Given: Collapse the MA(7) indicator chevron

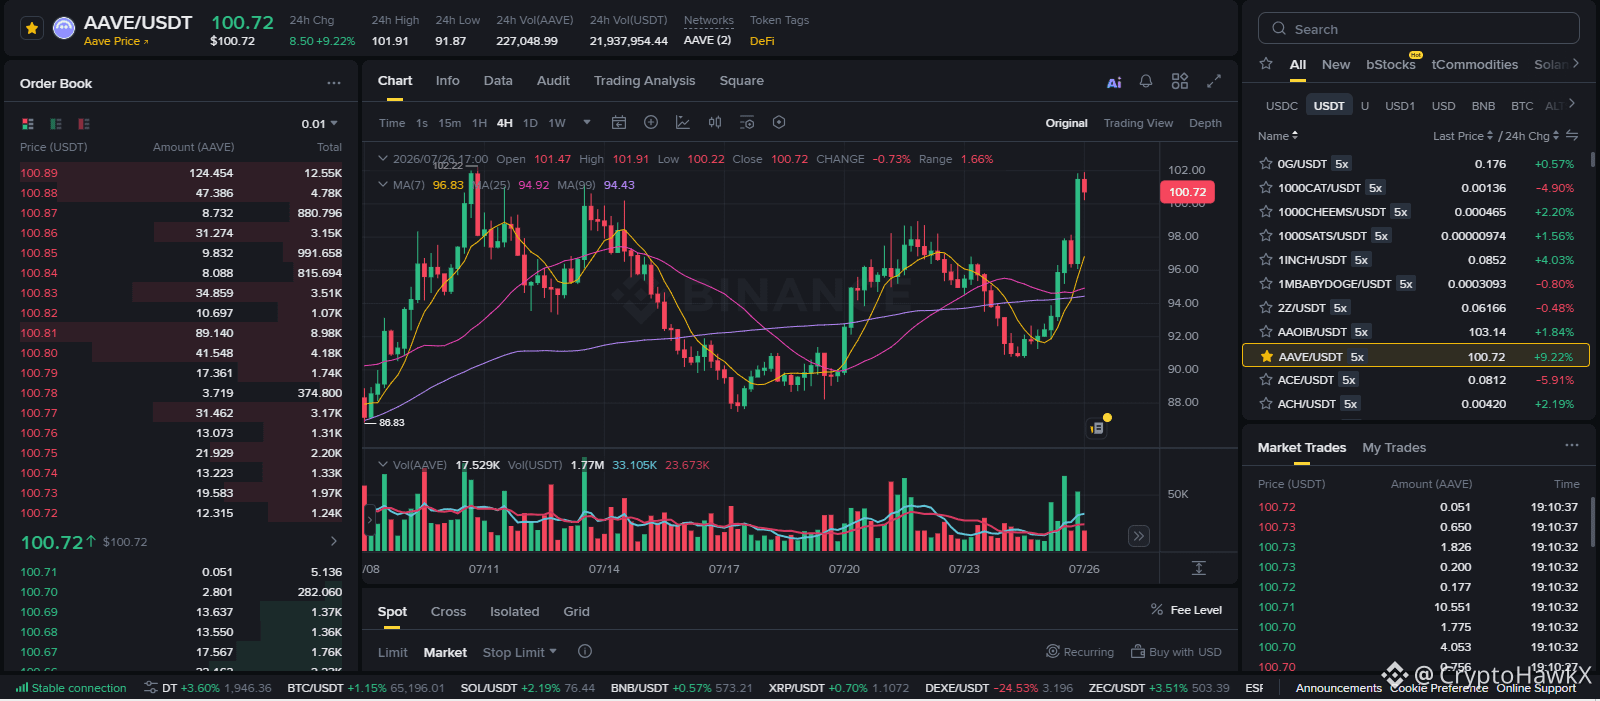Looking at the screenshot, I should tap(382, 184).
